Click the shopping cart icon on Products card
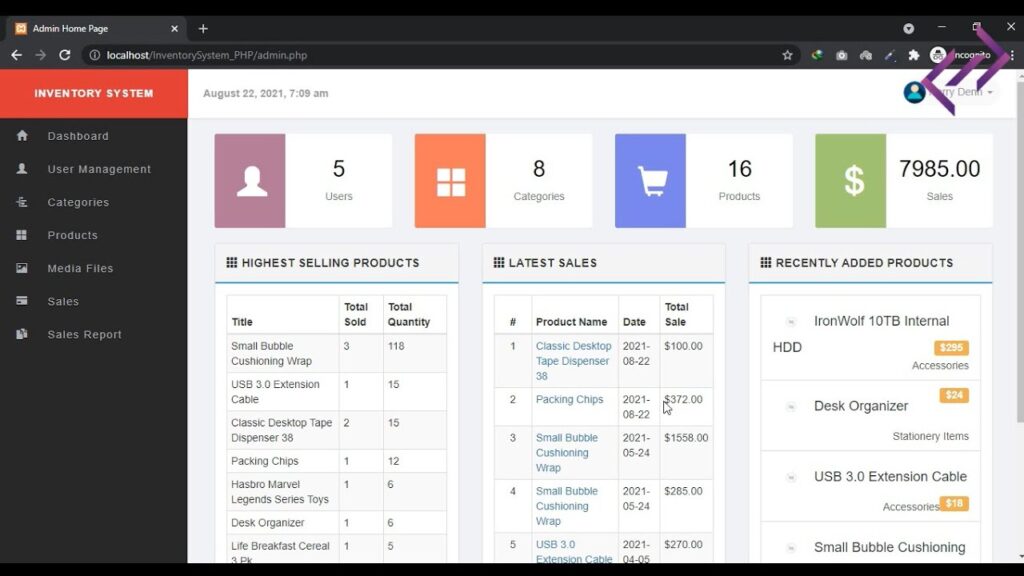Viewport: 1024px width, 576px height. tap(652, 179)
